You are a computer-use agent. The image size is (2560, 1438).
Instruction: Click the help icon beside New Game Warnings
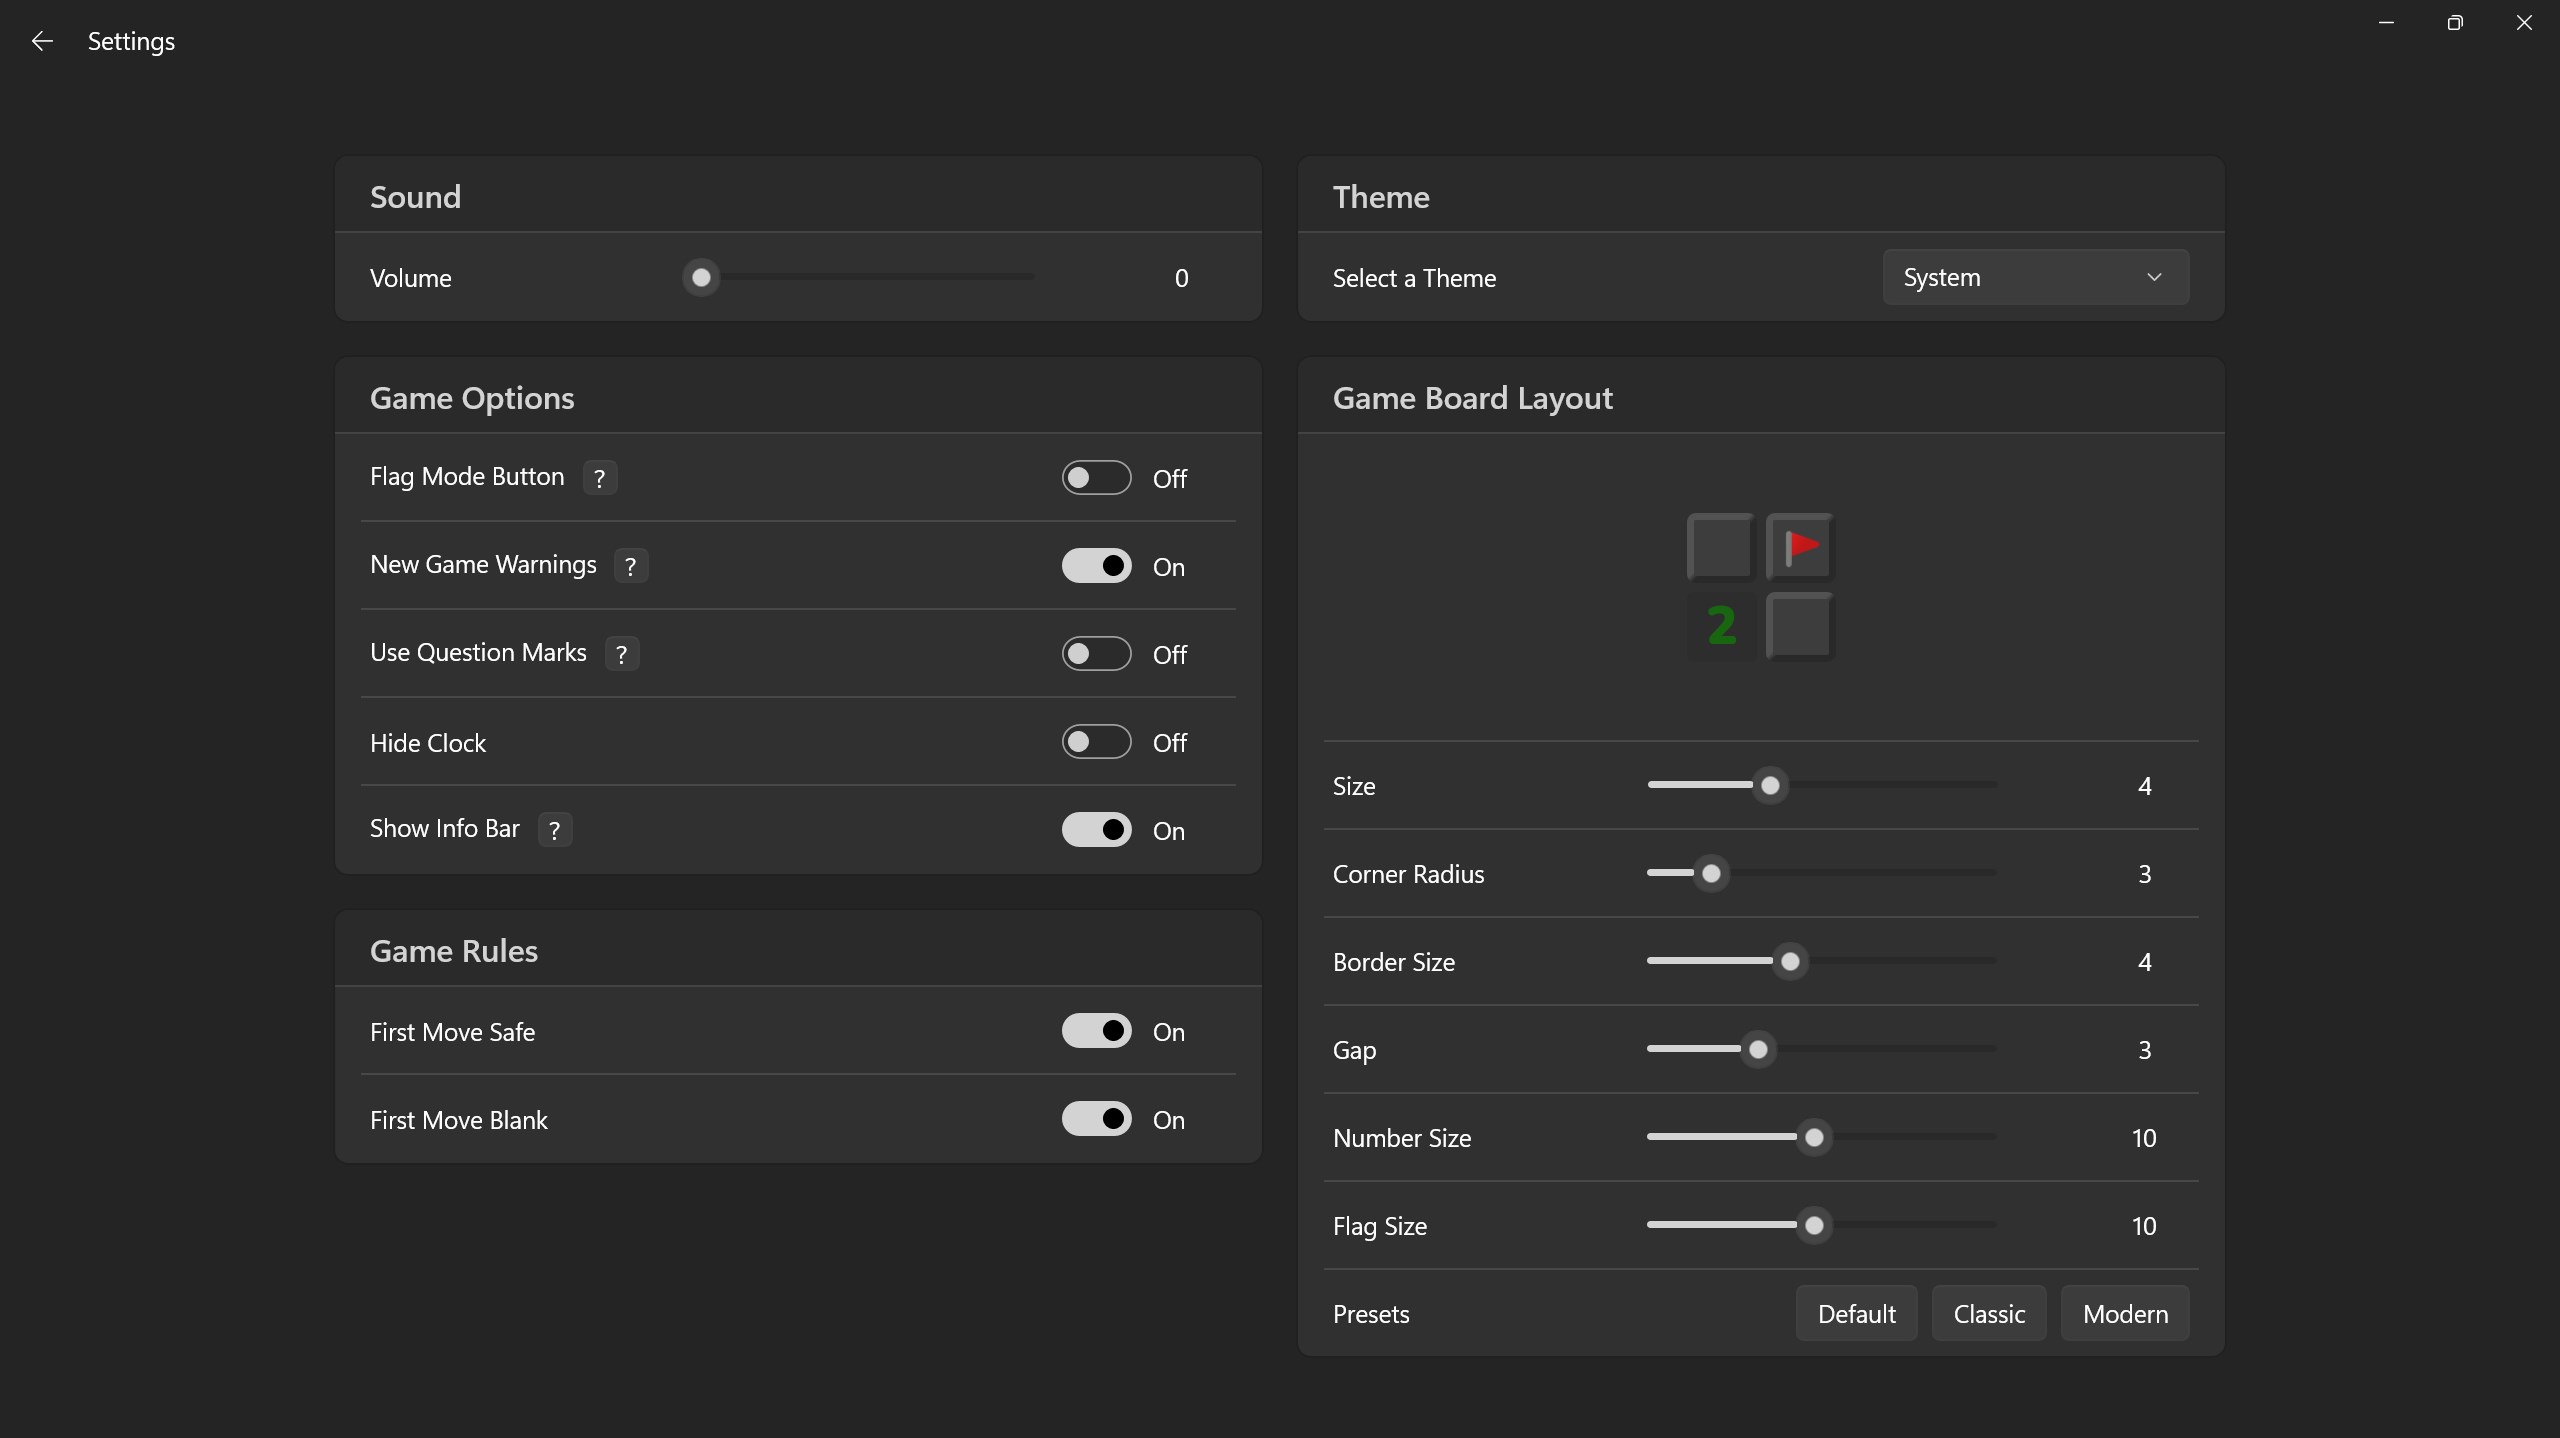[631, 565]
